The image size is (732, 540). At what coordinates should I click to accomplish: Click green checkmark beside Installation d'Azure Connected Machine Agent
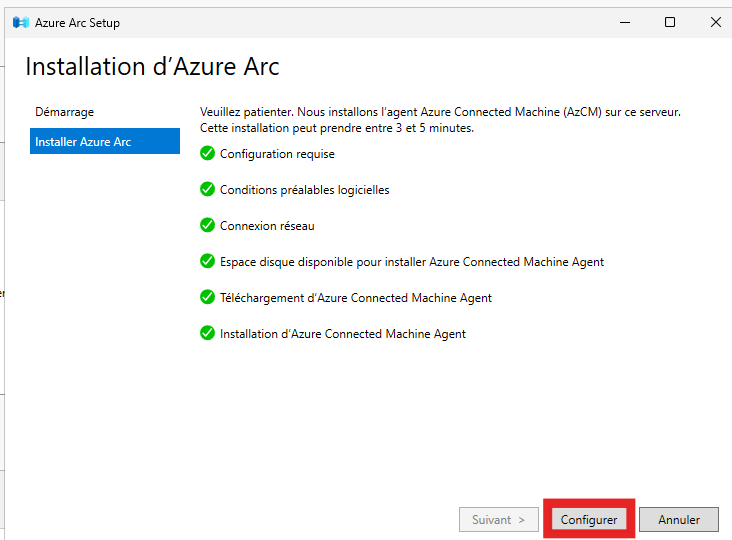coord(207,333)
